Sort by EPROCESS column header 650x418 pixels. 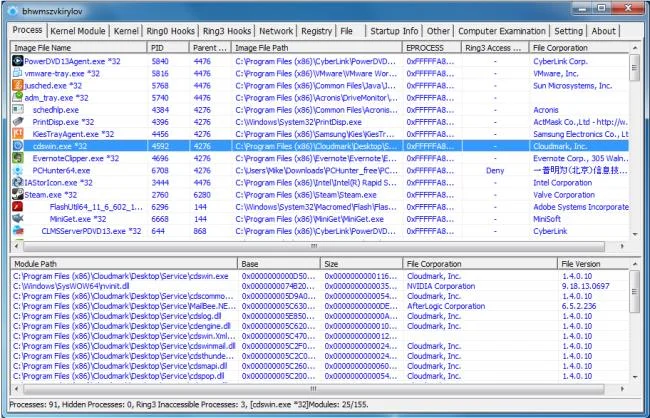pos(432,48)
